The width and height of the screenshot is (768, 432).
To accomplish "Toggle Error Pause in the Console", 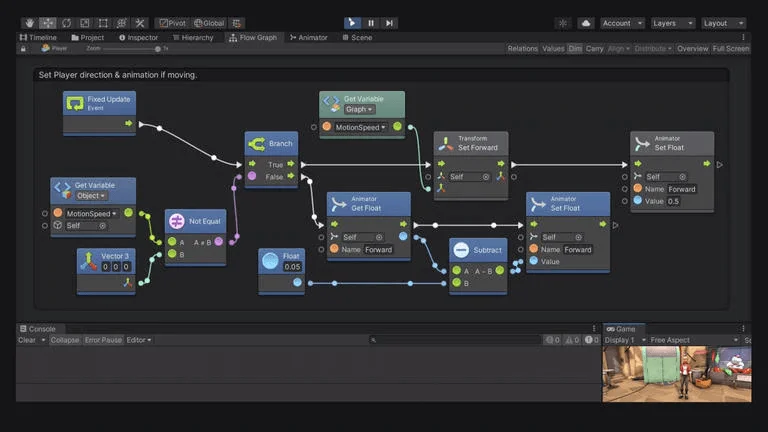I will tap(103, 340).
